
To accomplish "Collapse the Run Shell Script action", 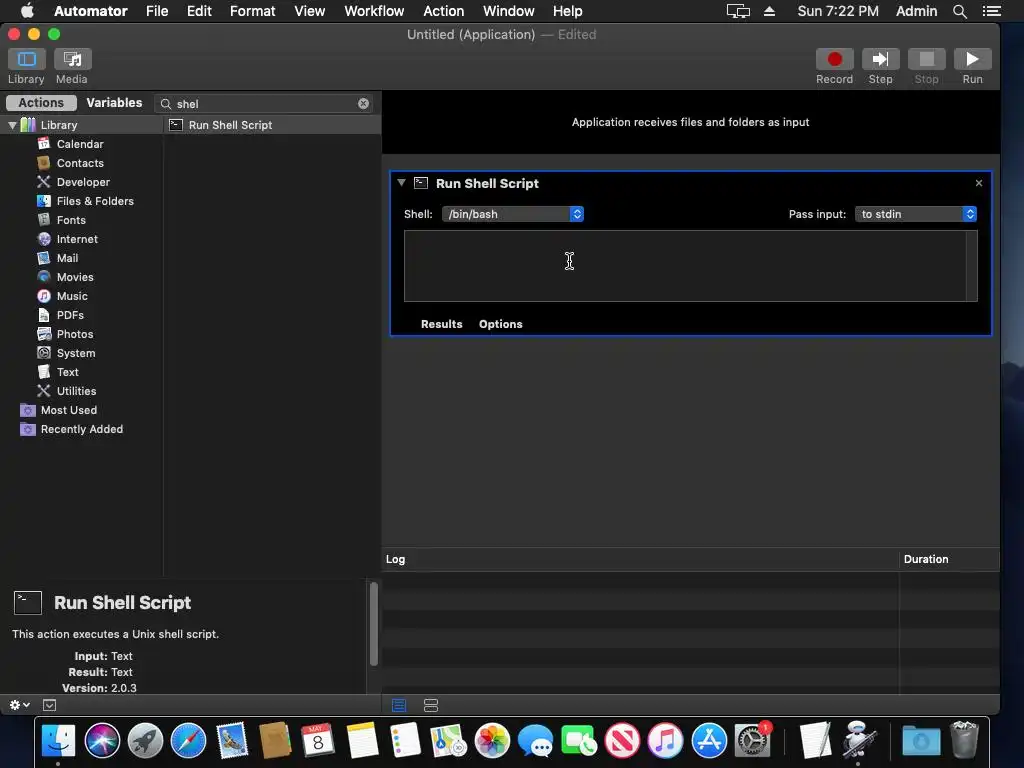I will click(x=401, y=183).
